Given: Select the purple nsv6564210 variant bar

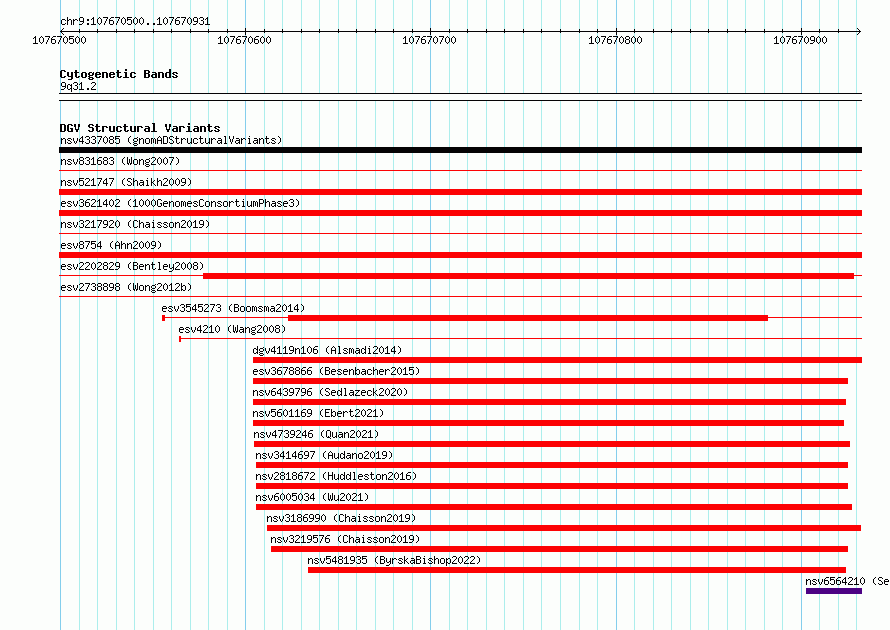Looking at the screenshot, I should click(834, 591).
